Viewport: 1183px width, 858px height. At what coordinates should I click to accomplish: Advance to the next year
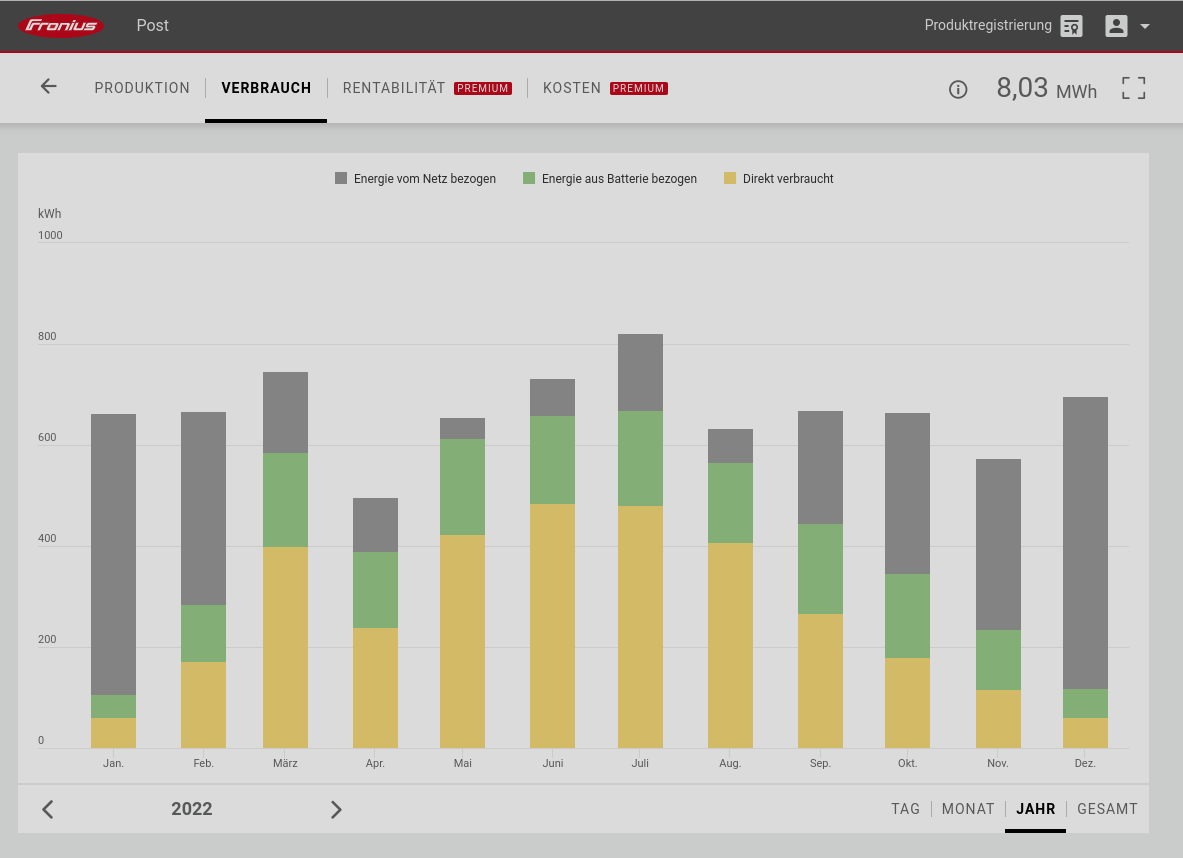coord(336,809)
